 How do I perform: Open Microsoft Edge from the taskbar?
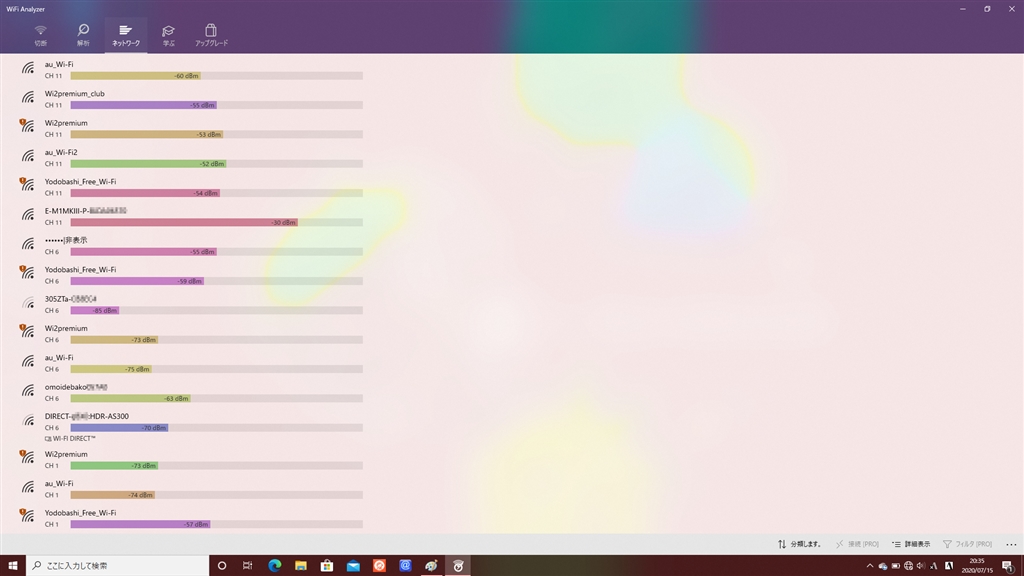click(x=274, y=566)
